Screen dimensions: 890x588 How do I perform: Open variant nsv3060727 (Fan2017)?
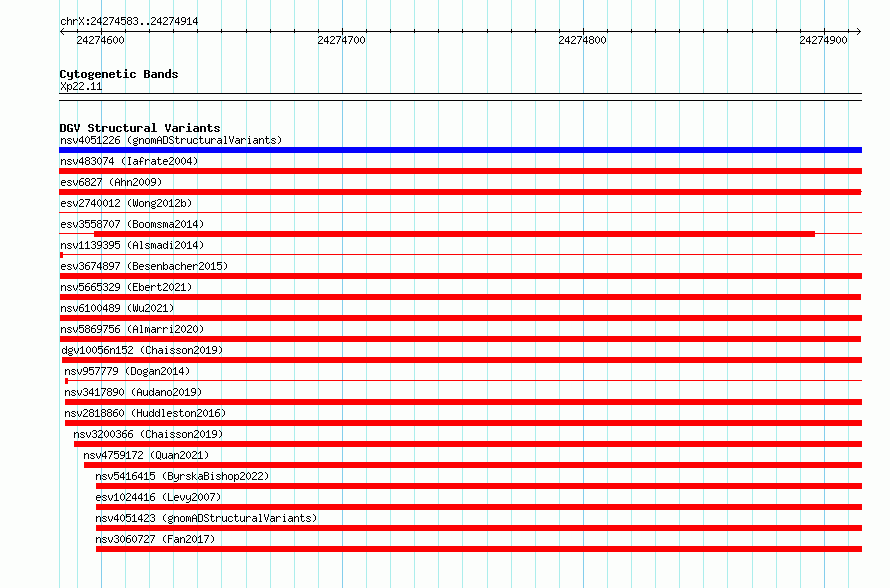coord(155,539)
